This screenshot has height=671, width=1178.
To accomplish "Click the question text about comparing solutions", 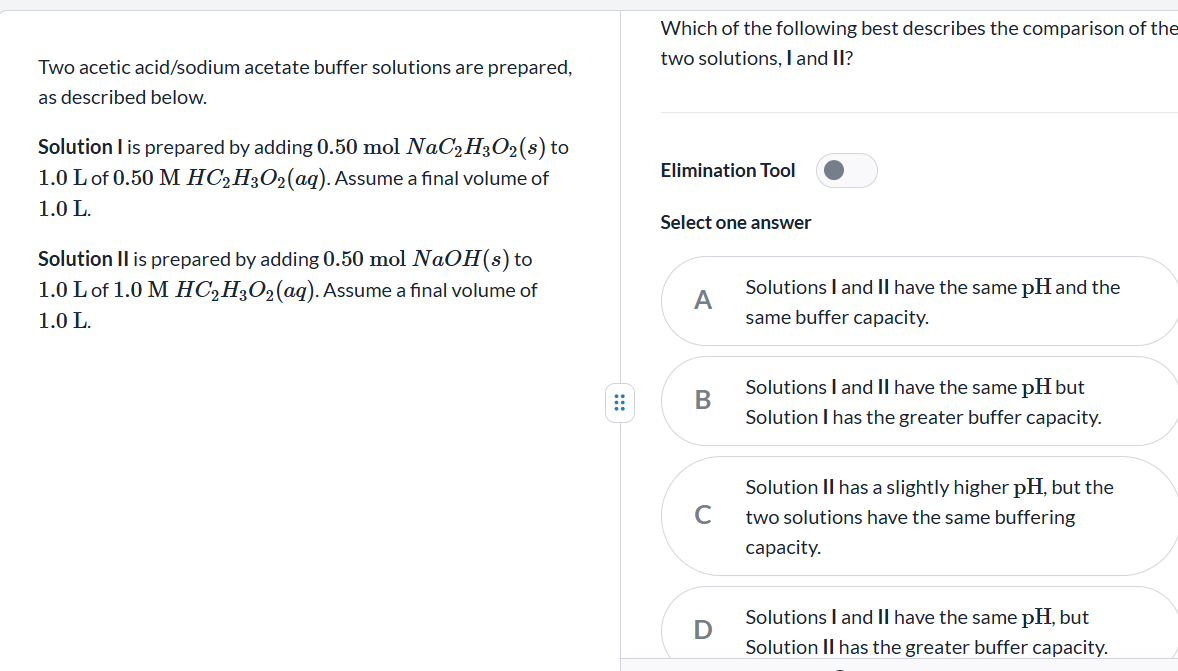I will coord(900,42).
